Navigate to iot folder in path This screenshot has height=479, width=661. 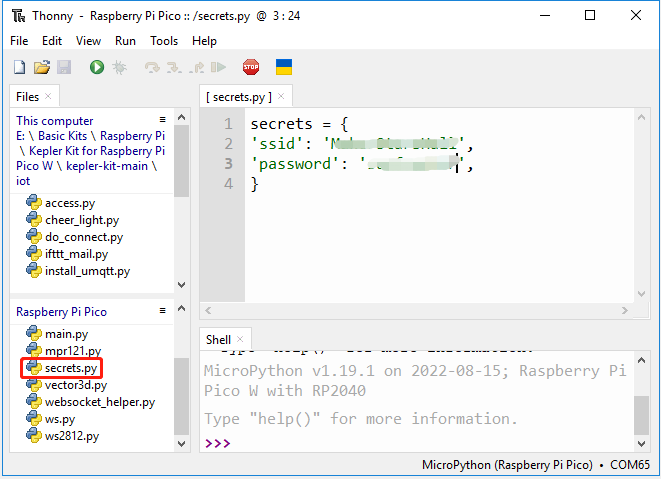pyautogui.click(x=23, y=181)
